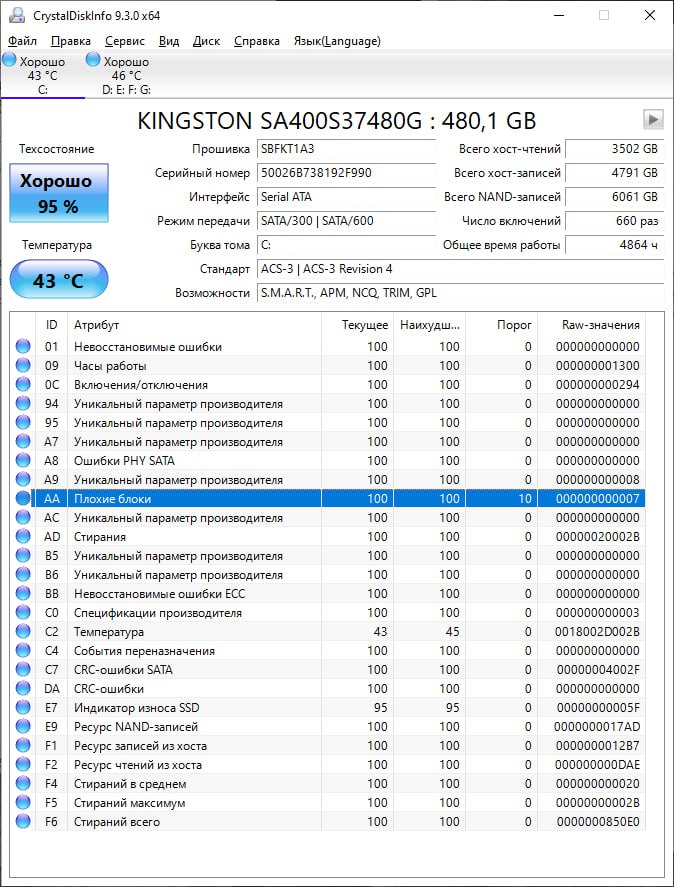The height and width of the screenshot is (887, 674).
Task: Select the Плохие блоки attribute row
Action: (328, 498)
